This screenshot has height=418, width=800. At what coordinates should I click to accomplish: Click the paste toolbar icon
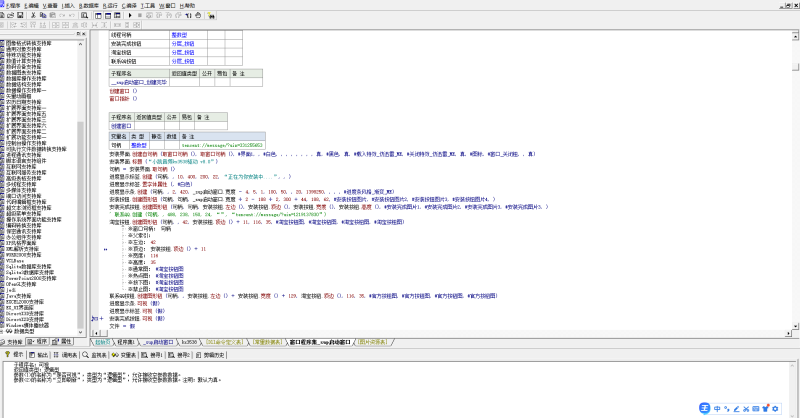coord(52,15)
